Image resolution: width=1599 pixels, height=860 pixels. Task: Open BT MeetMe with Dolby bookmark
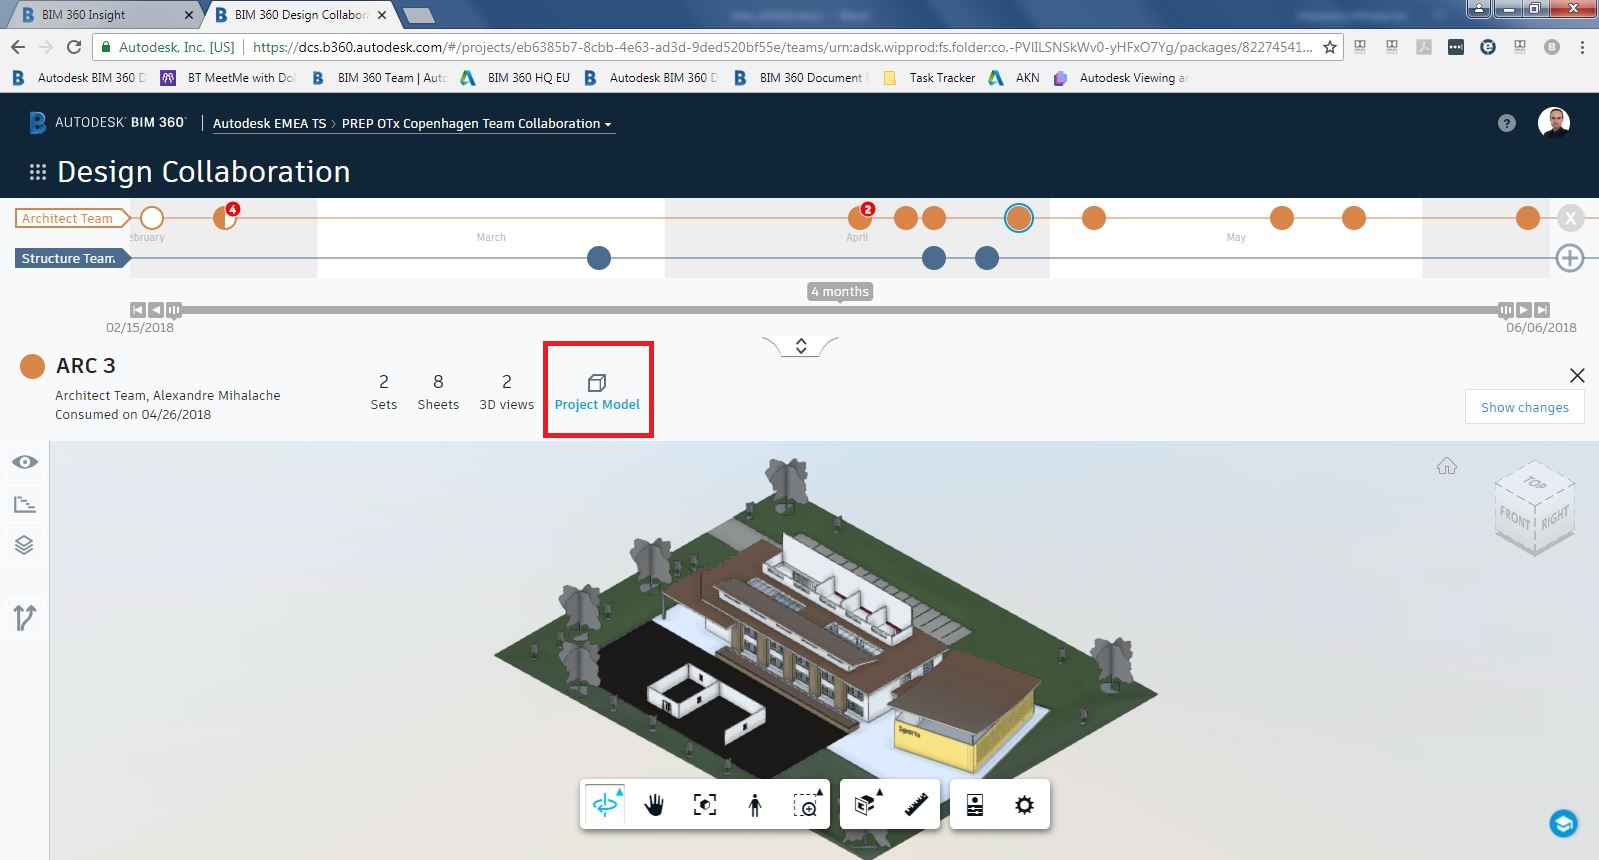pos(229,77)
